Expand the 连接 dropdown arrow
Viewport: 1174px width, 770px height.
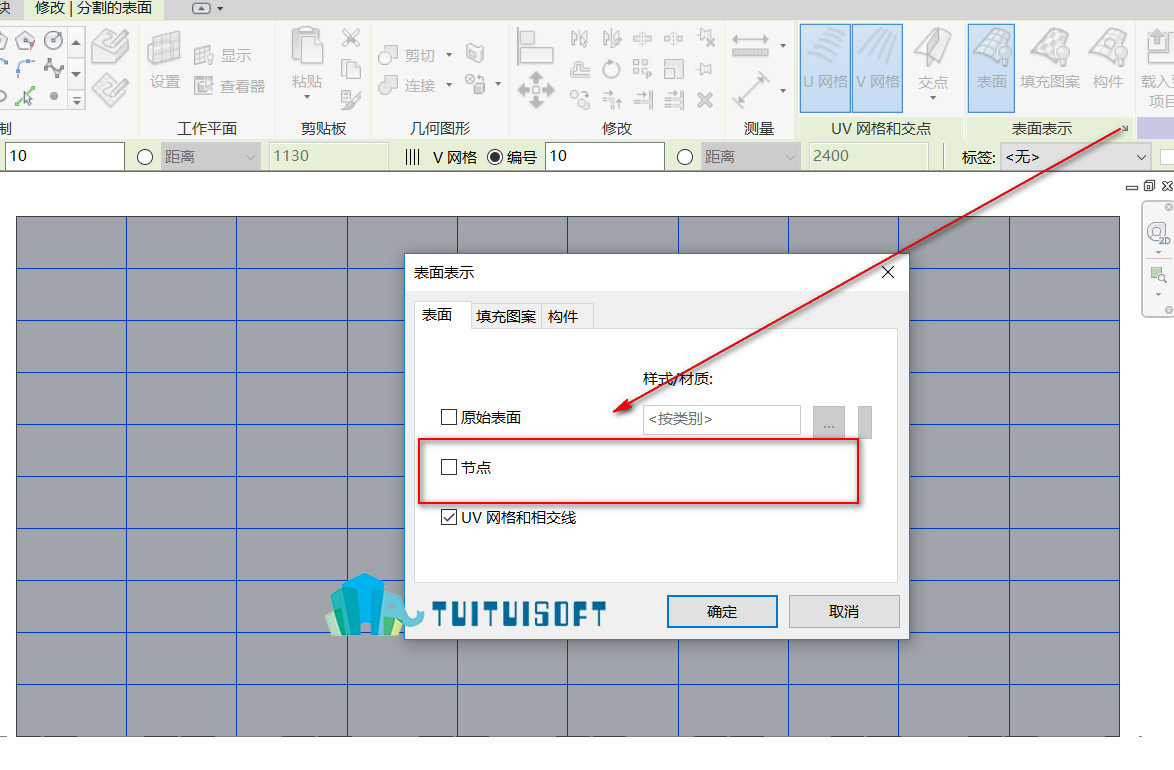tap(449, 85)
